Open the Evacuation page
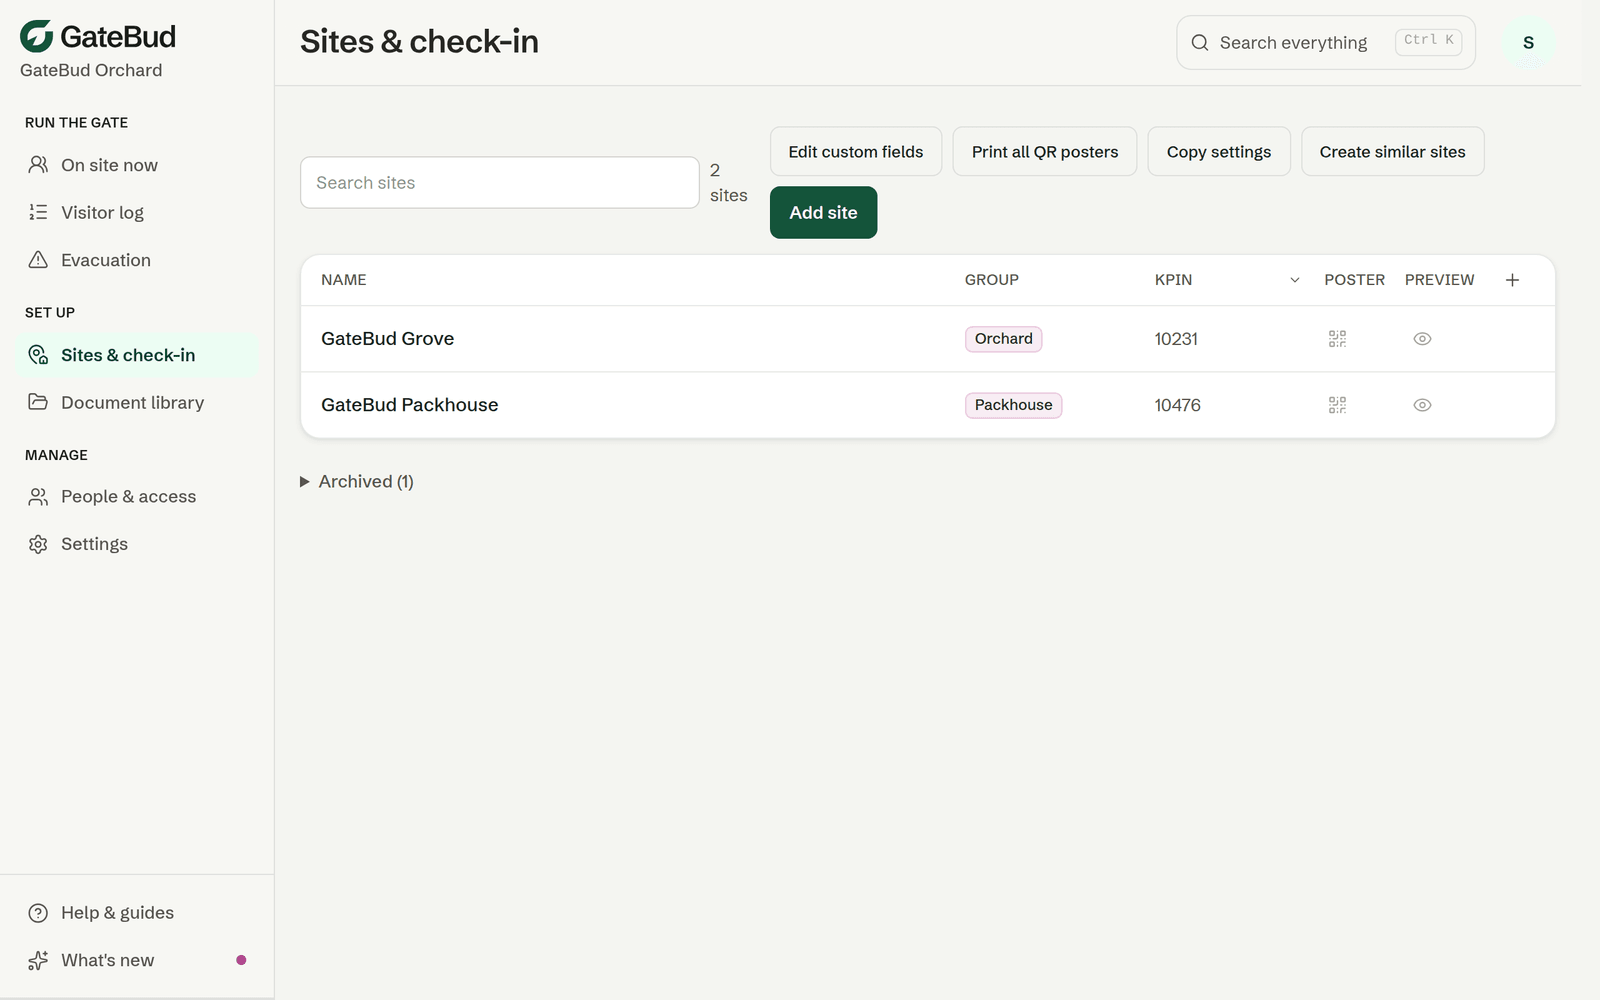1600x1000 pixels. (138, 260)
